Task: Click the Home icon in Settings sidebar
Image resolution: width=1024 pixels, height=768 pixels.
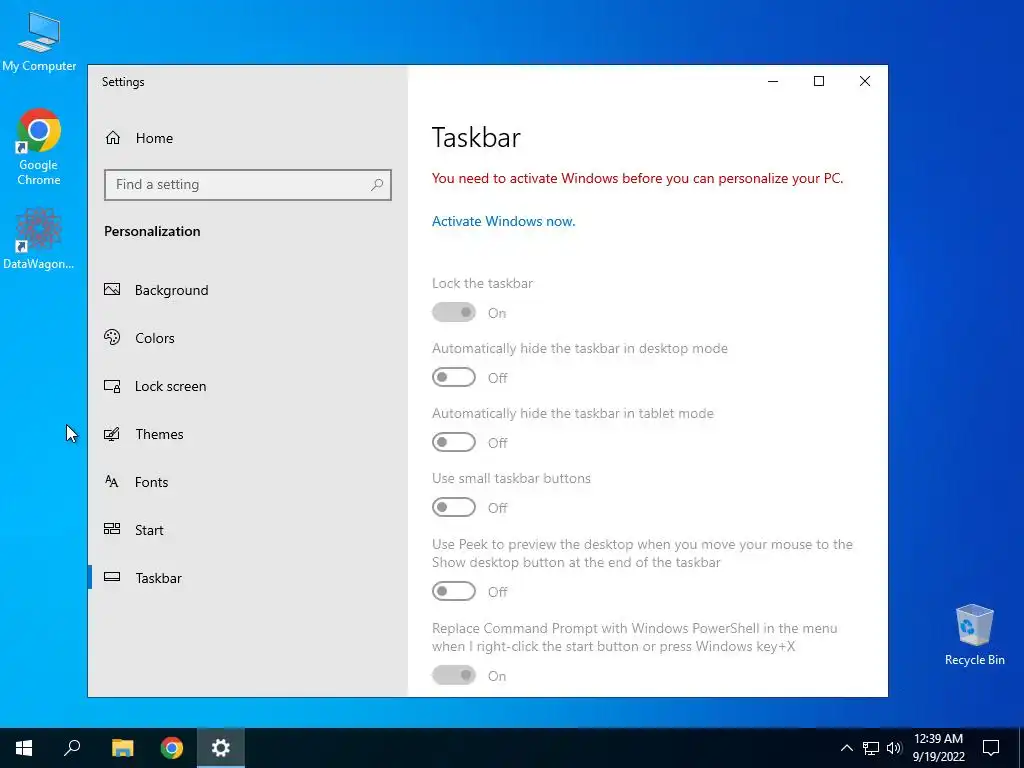Action: (x=113, y=138)
